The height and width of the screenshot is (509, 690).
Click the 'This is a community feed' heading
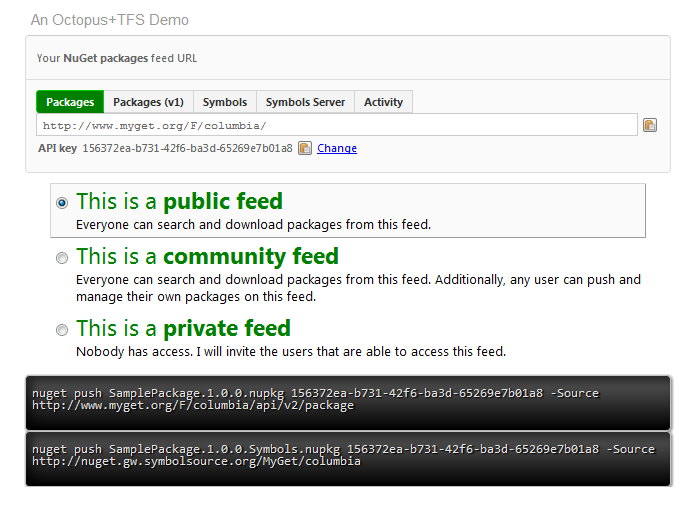(x=207, y=256)
